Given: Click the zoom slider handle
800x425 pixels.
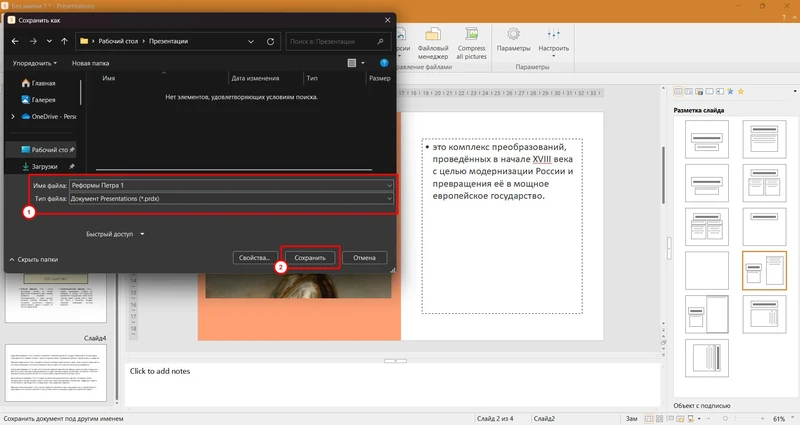Looking at the screenshot, I should click(725, 419).
